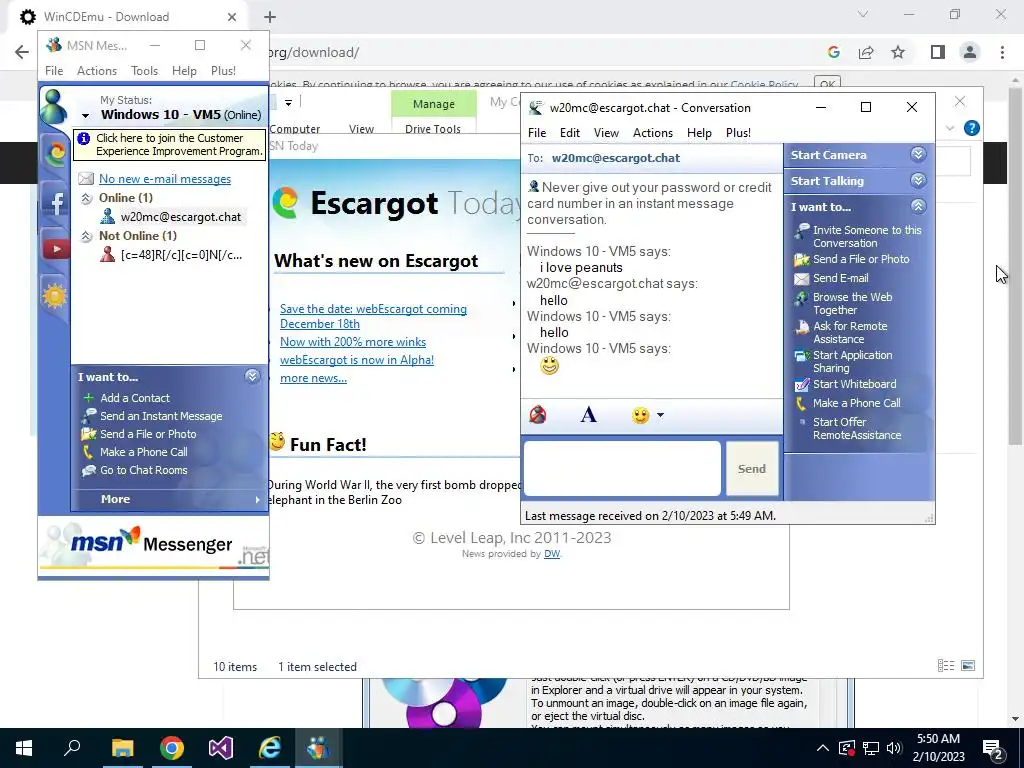Expand the More submenu in MSN main window
The width and height of the screenshot is (1024, 768).
point(169,499)
